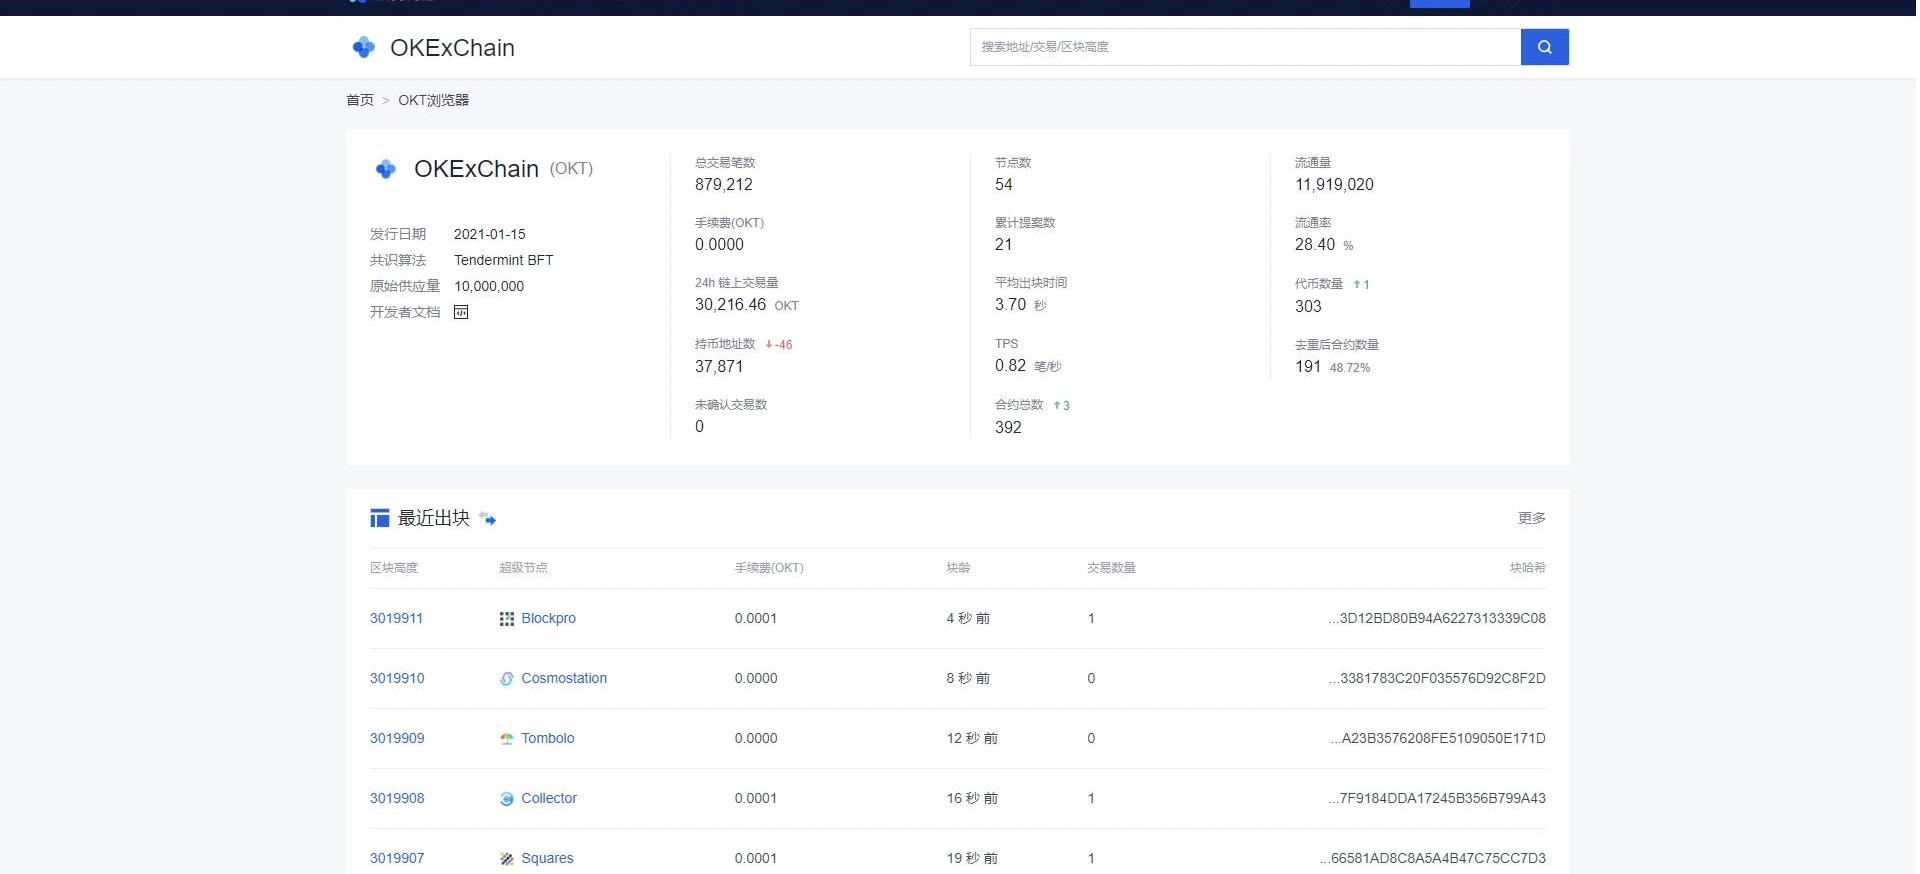Open 更多 to view more blocks
Image resolution: width=1920 pixels, height=874 pixels.
point(1531,518)
